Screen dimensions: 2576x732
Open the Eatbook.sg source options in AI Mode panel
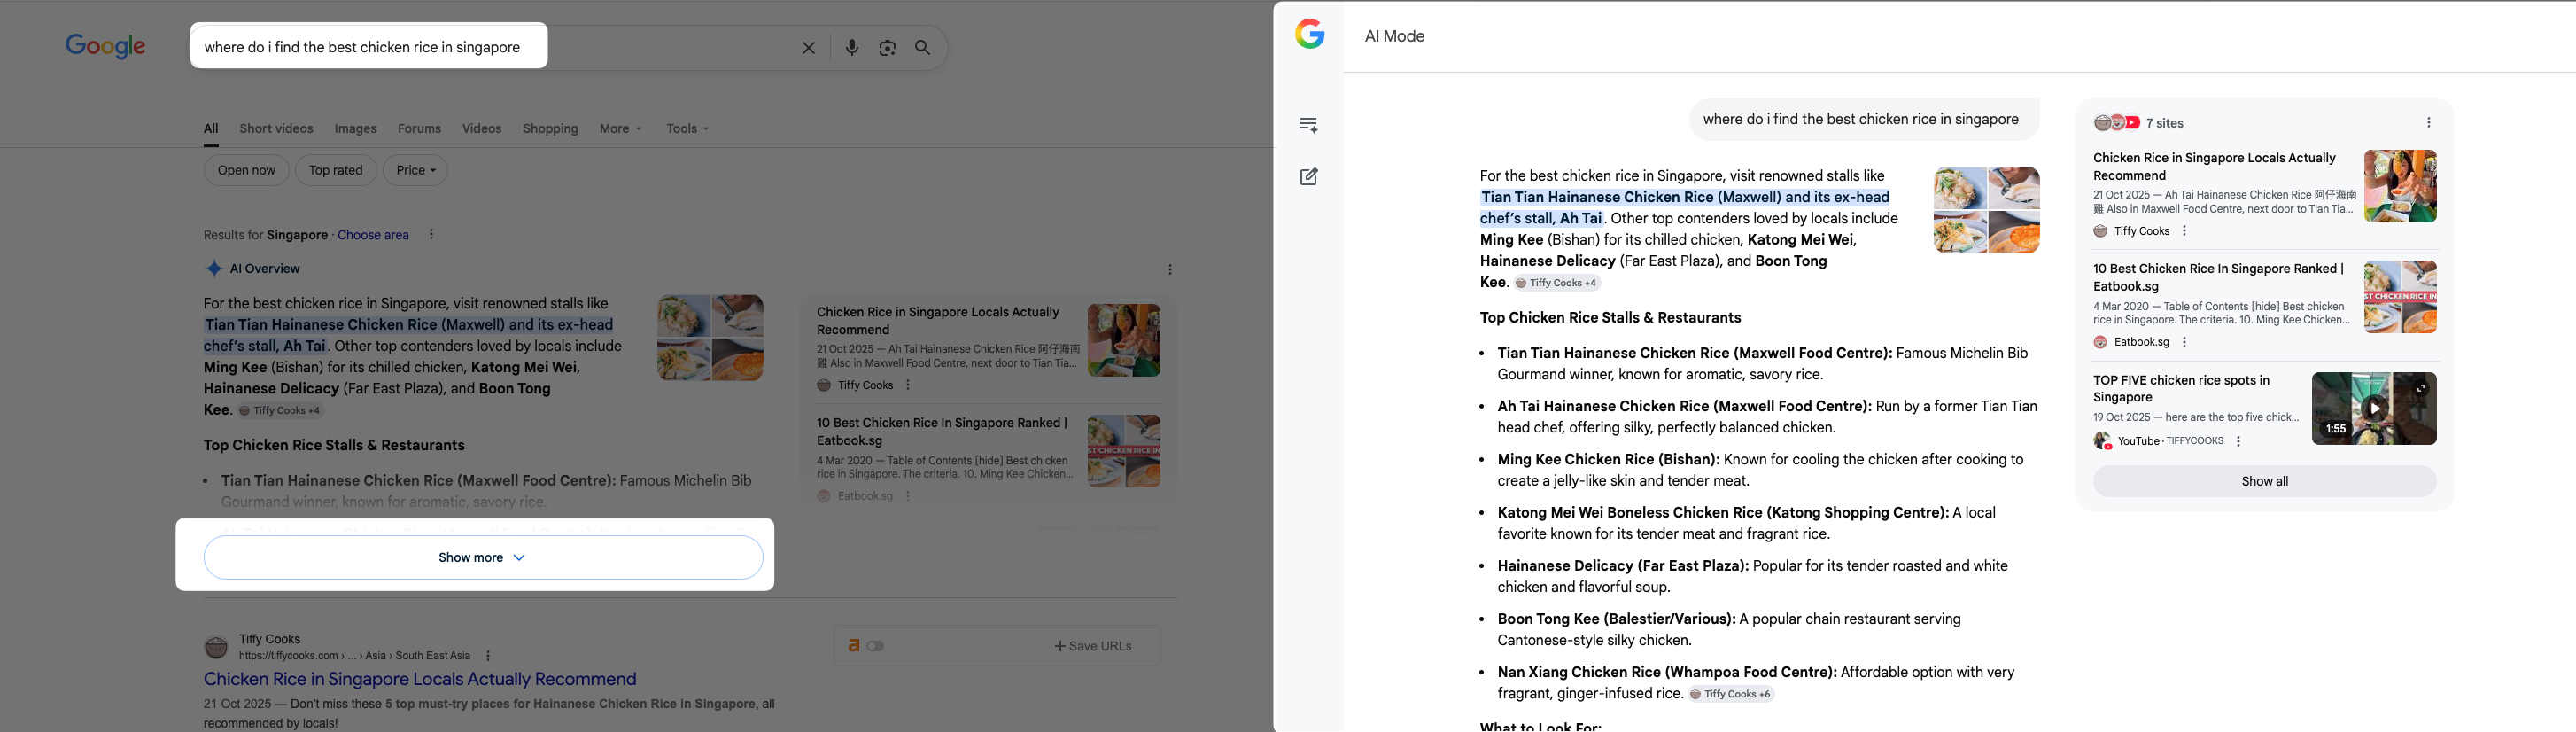click(x=2184, y=342)
